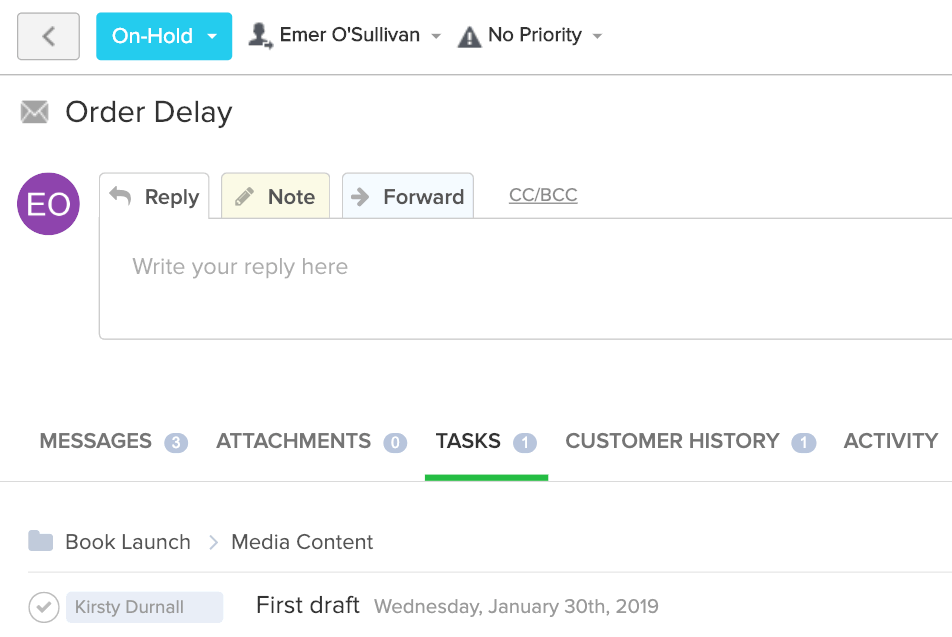Switch to the Messages tab
The height and width of the screenshot is (637, 952).
pos(114,441)
